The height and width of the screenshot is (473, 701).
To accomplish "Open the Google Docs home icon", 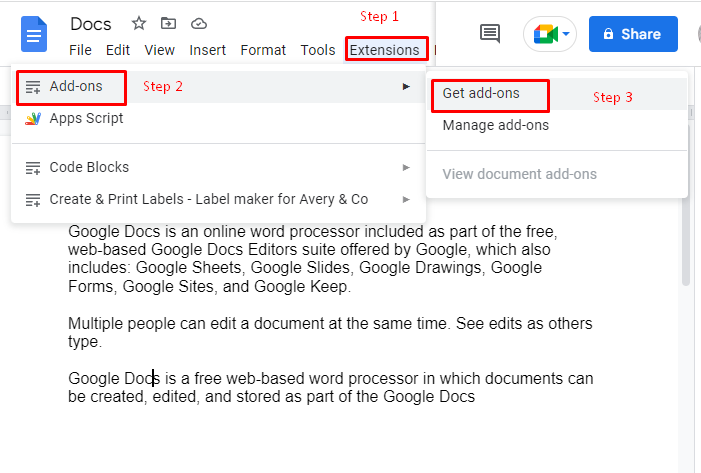I will pos(34,34).
